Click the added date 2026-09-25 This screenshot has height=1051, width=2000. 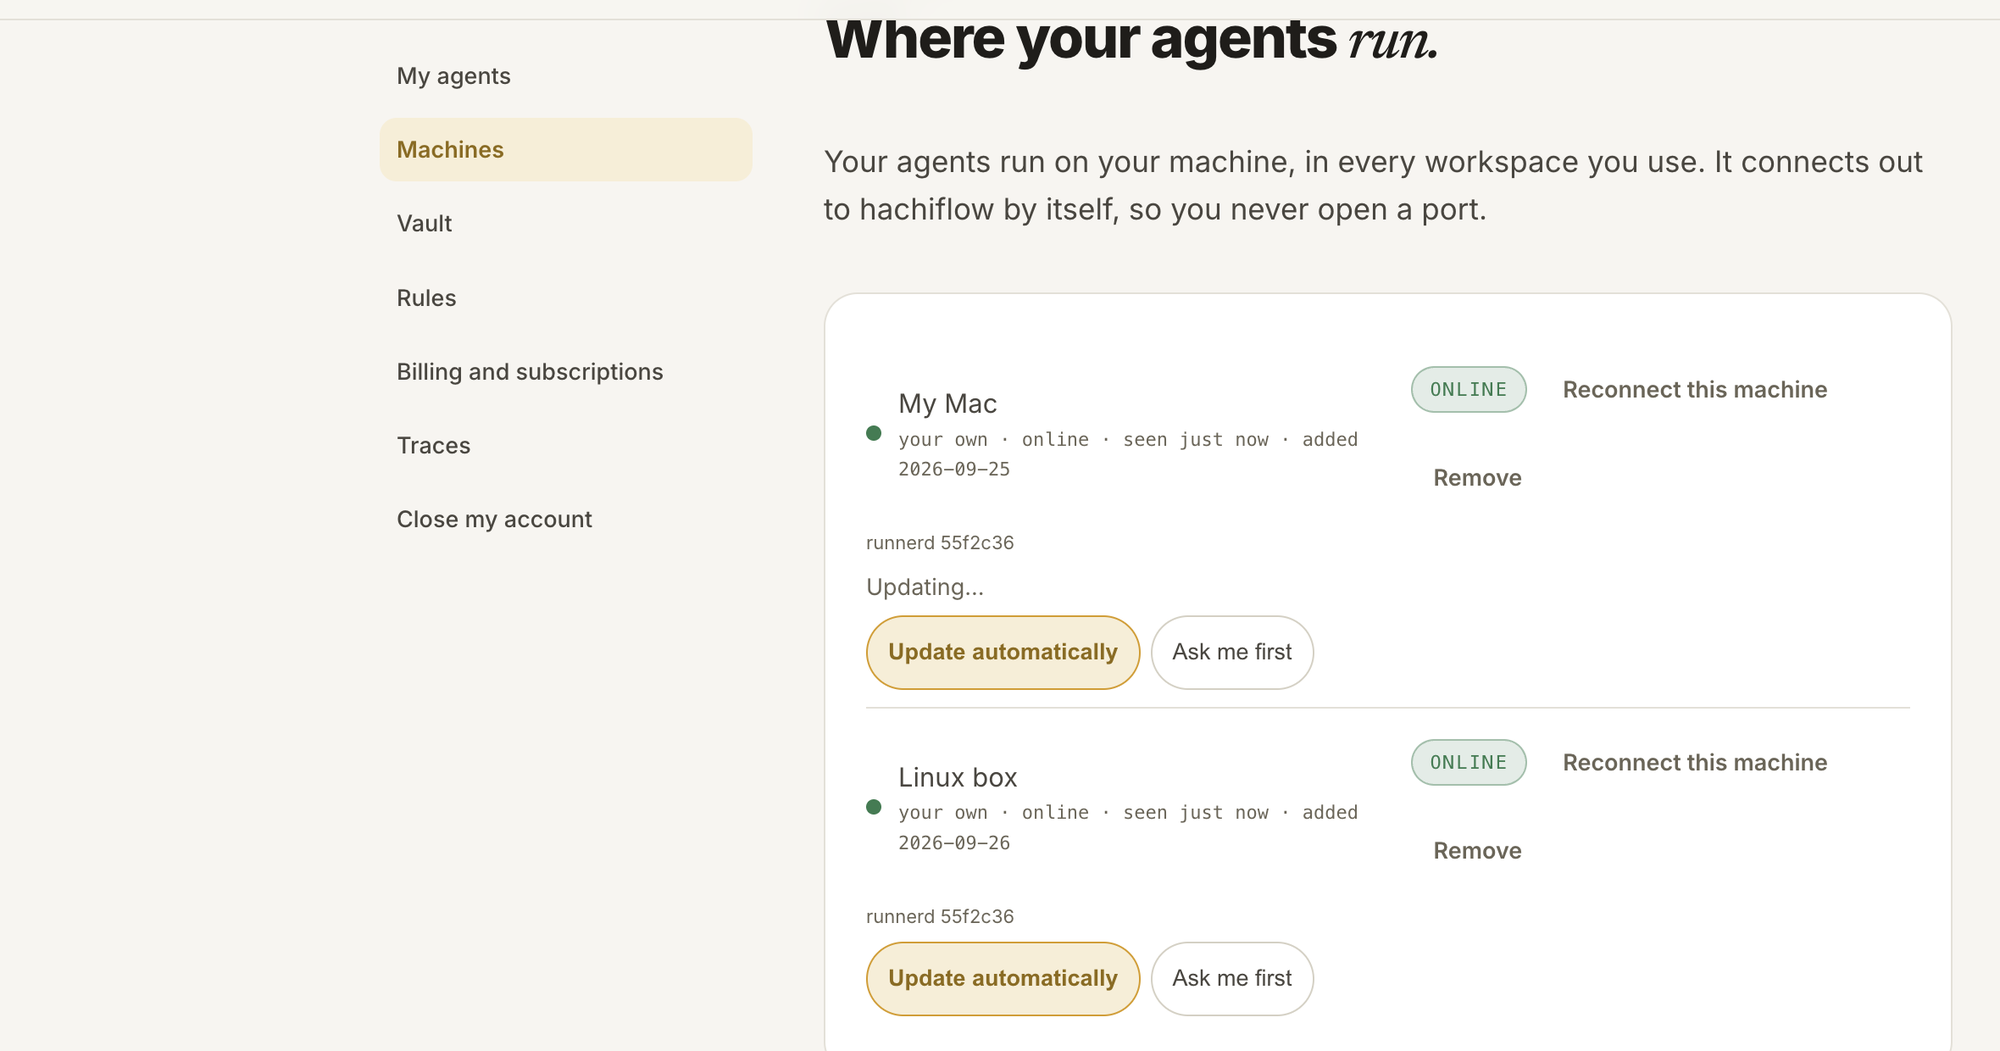[x=954, y=469]
